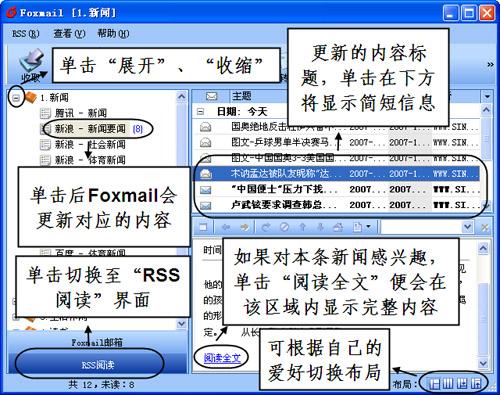Click the down arrow icon in the preview toolbar
This screenshot has height=395, width=500.
coord(321,227)
